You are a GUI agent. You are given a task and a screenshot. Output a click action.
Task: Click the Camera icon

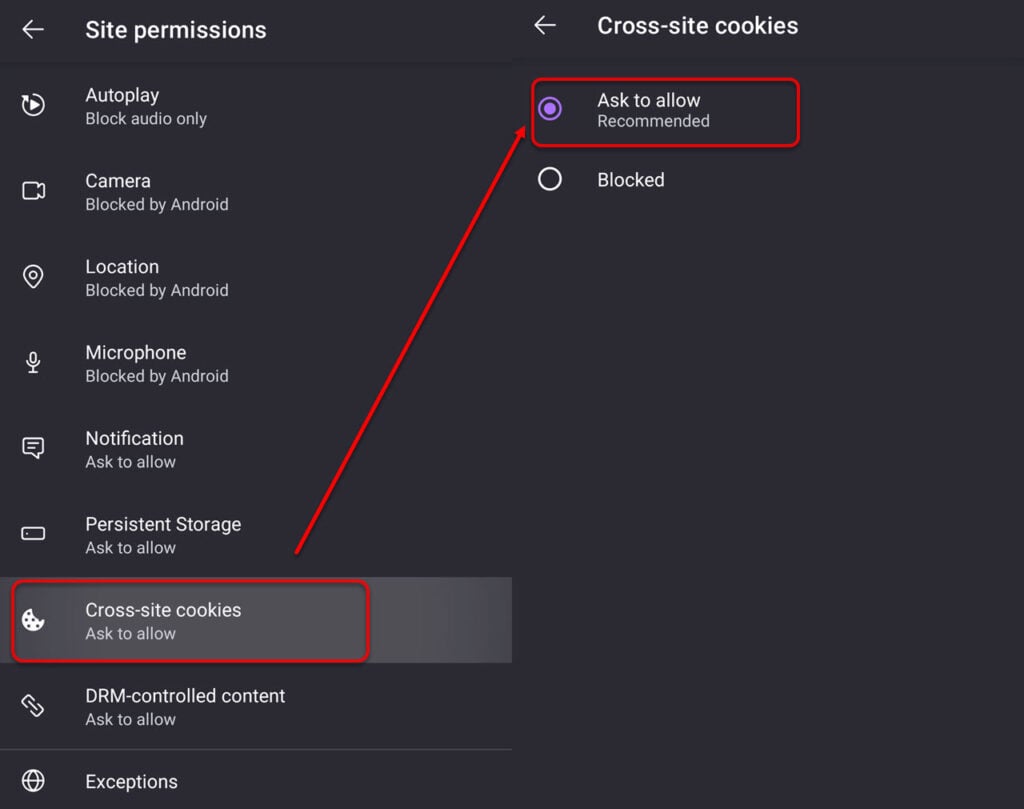tap(33, 191)
